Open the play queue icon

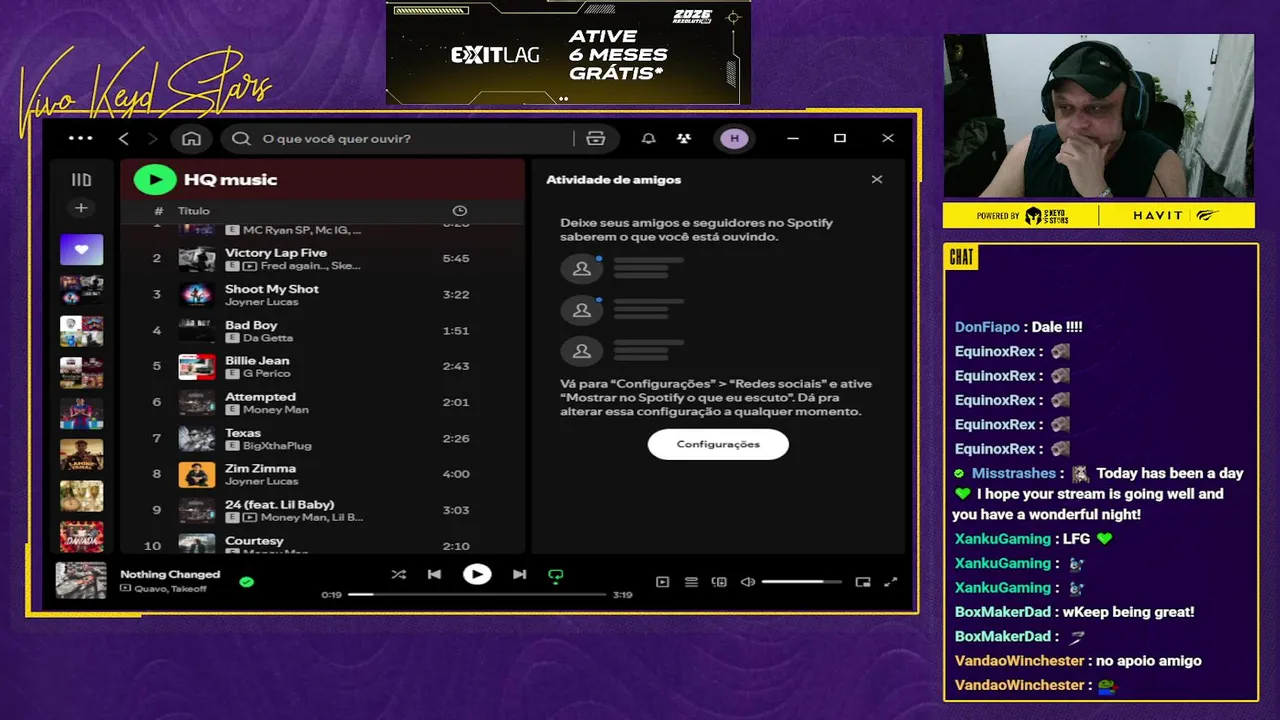click(691, 582)
